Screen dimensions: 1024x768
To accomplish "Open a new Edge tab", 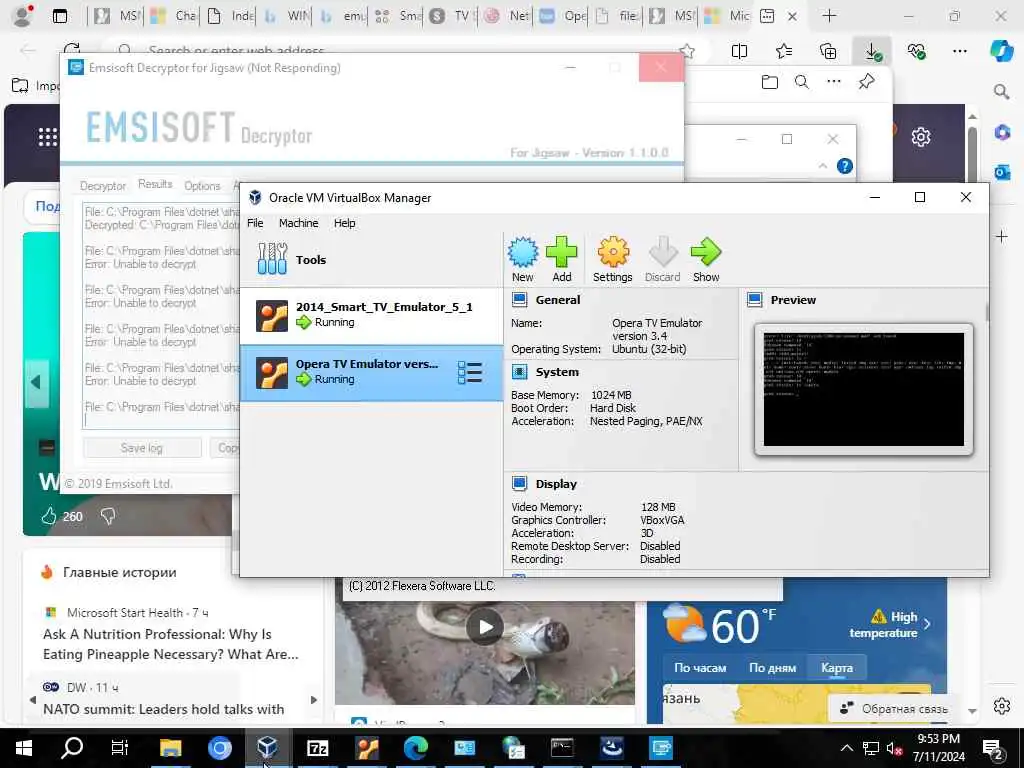I will click(x=829, y=16).
